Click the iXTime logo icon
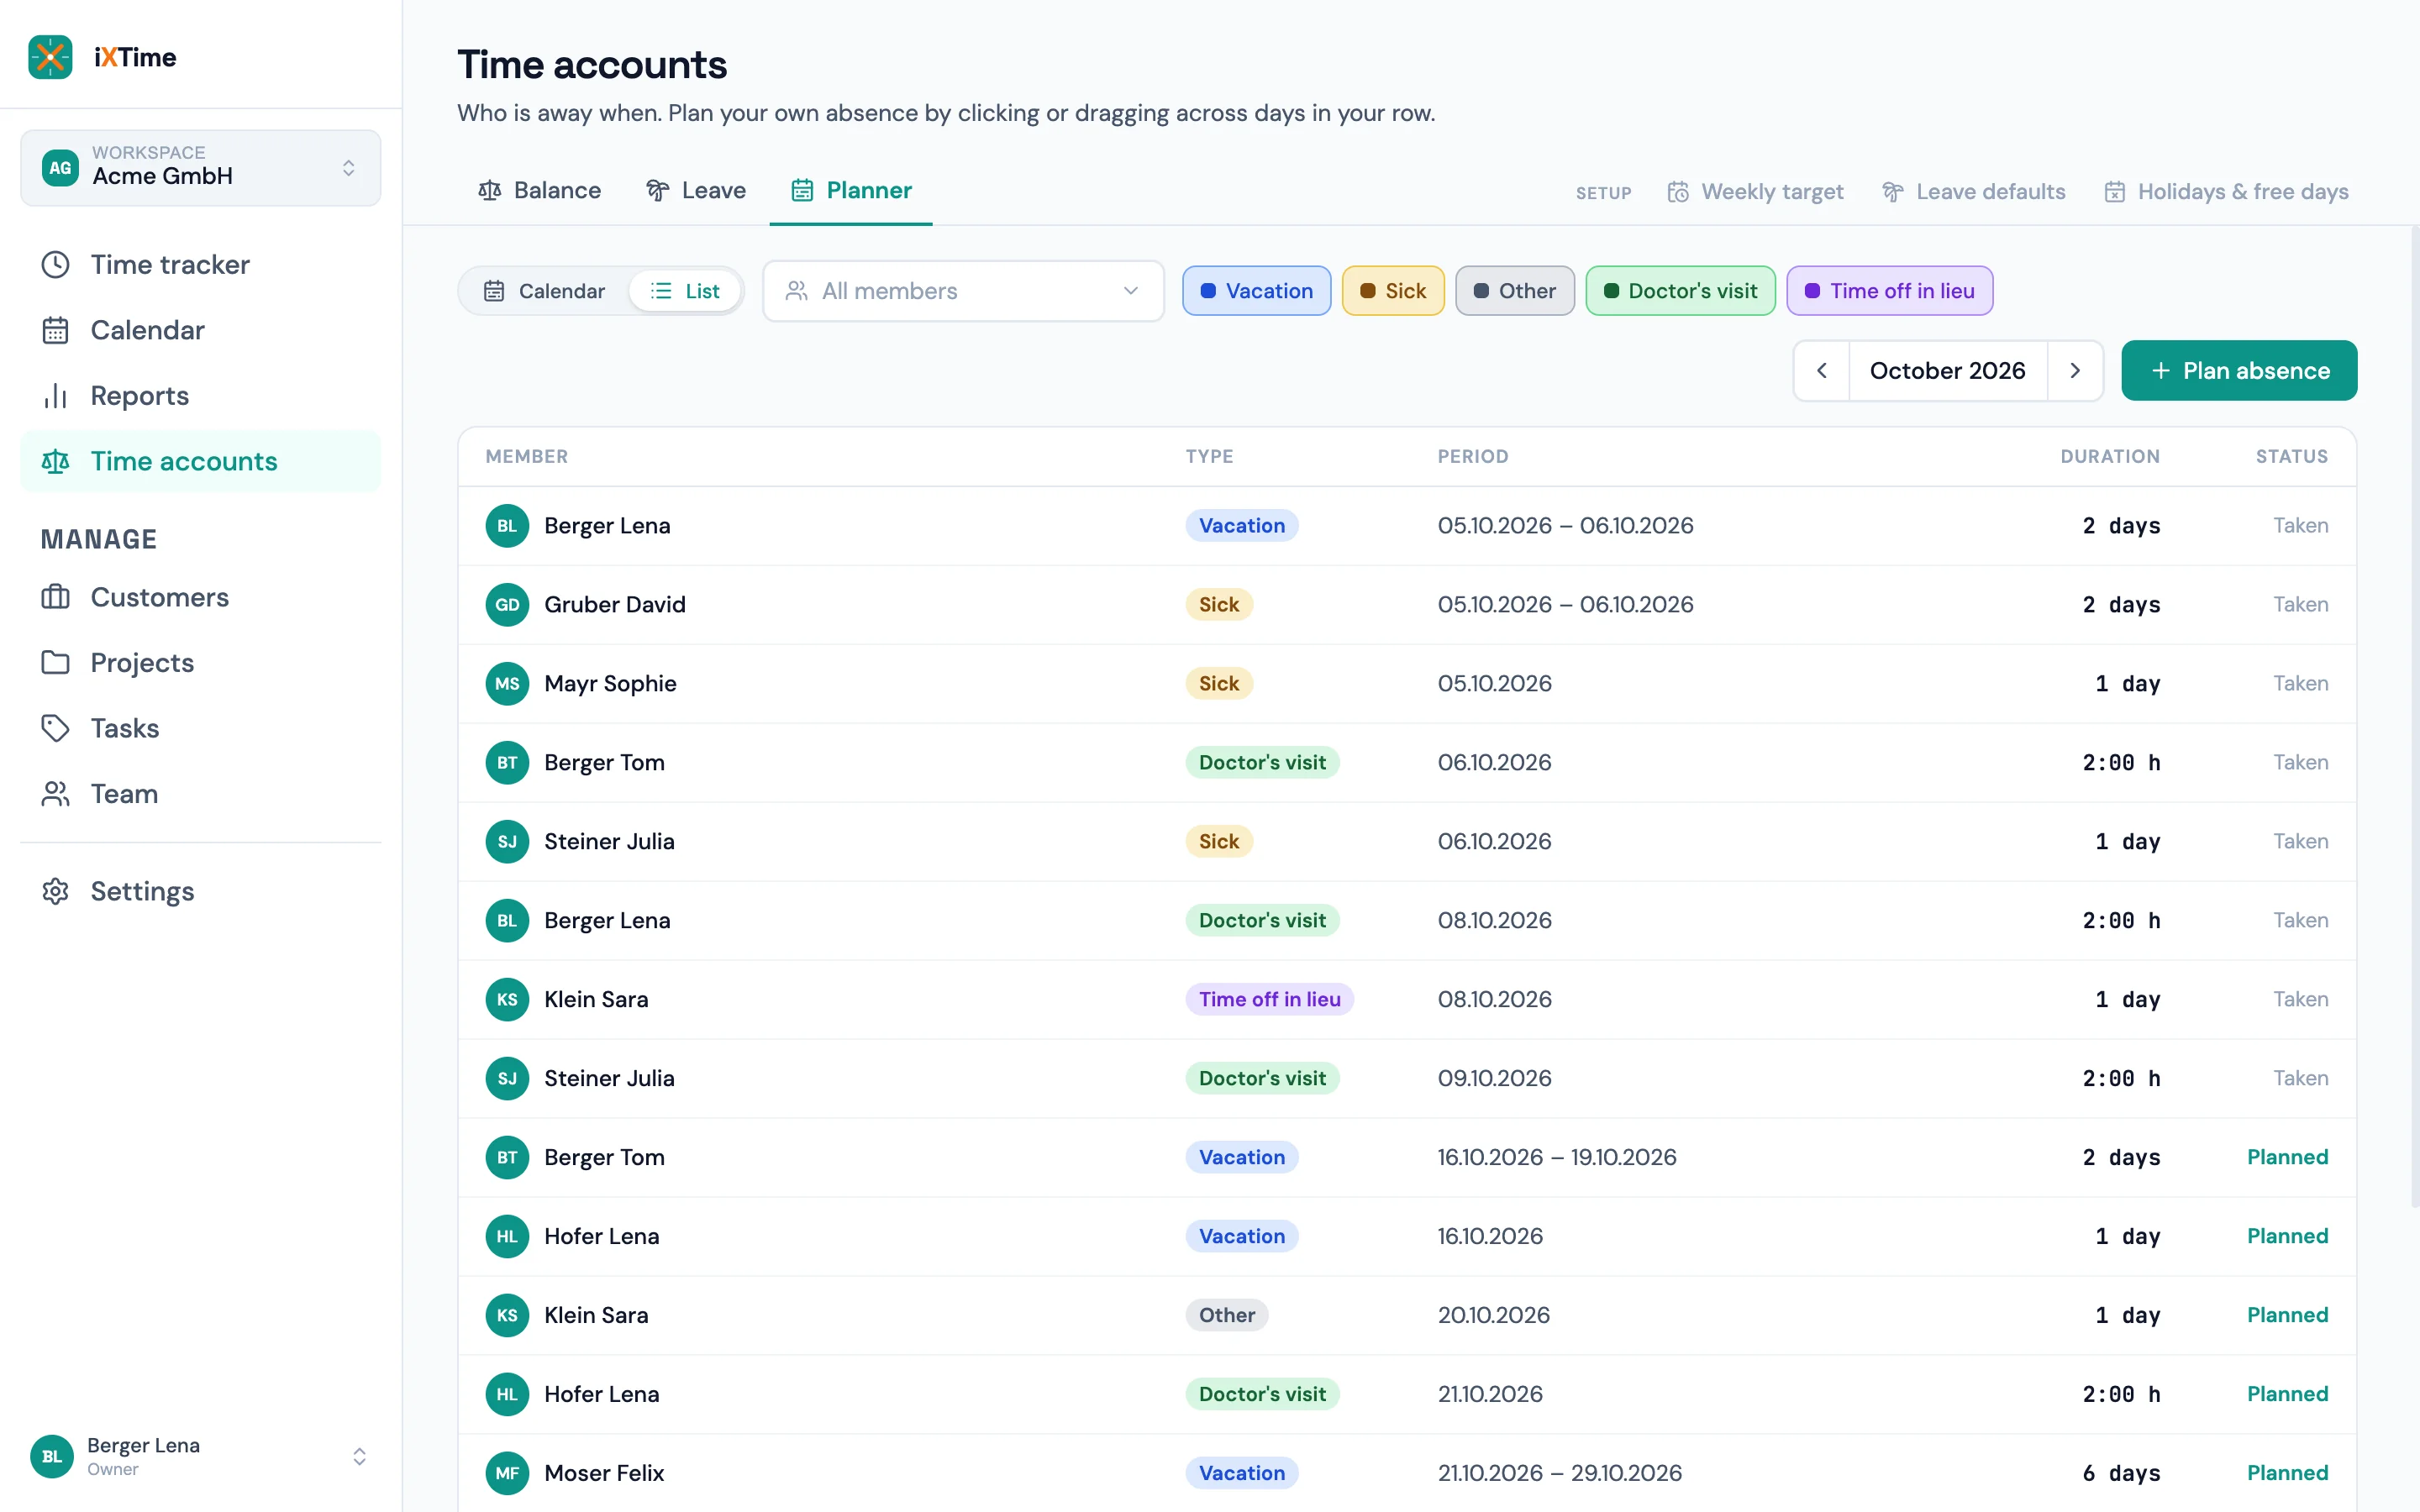This screenshot has width=2420, height=1512. coord(50,57)
